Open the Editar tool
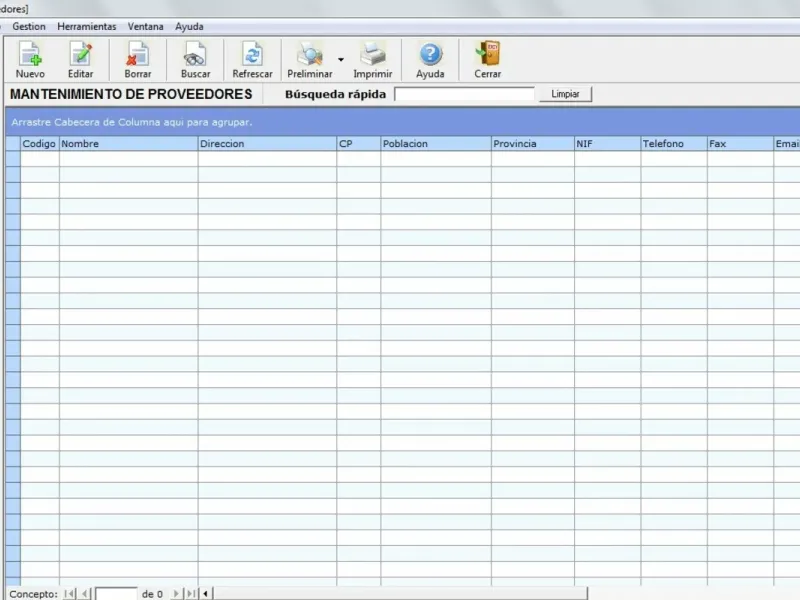This screenshot has width=800, height=600. (81, 60)
